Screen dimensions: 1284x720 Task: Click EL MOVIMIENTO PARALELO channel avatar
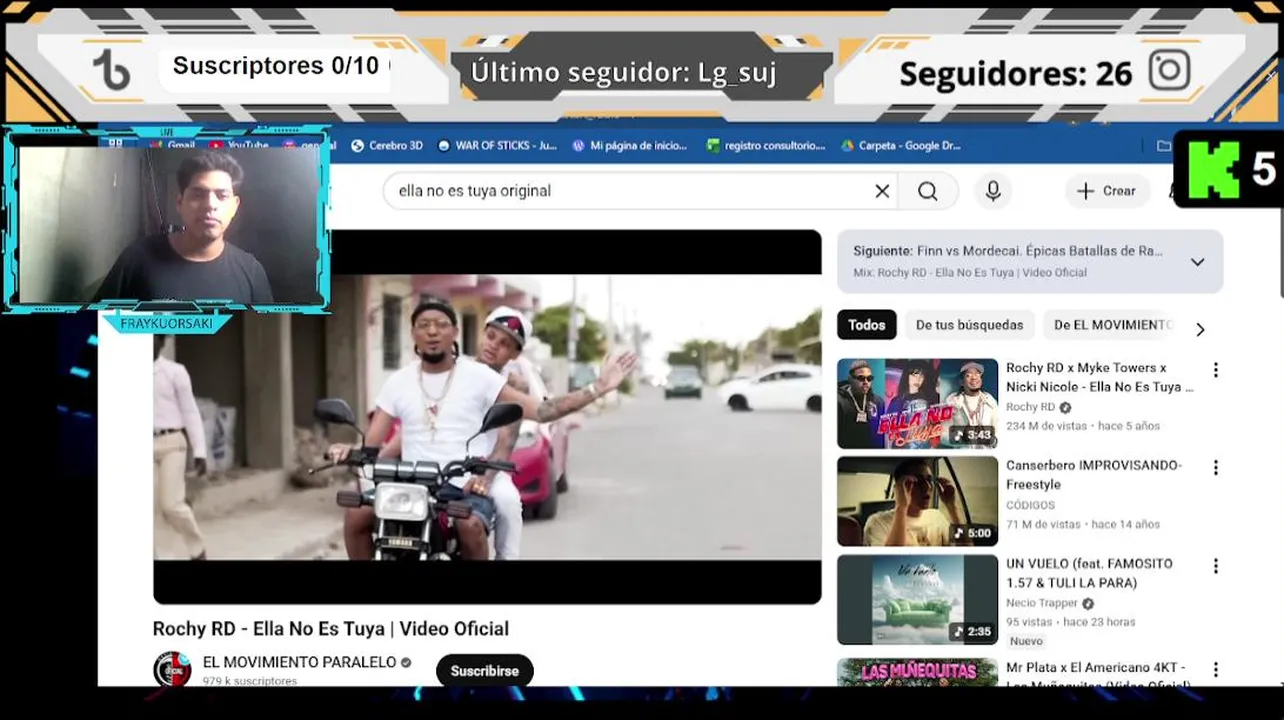coord(172,669)
